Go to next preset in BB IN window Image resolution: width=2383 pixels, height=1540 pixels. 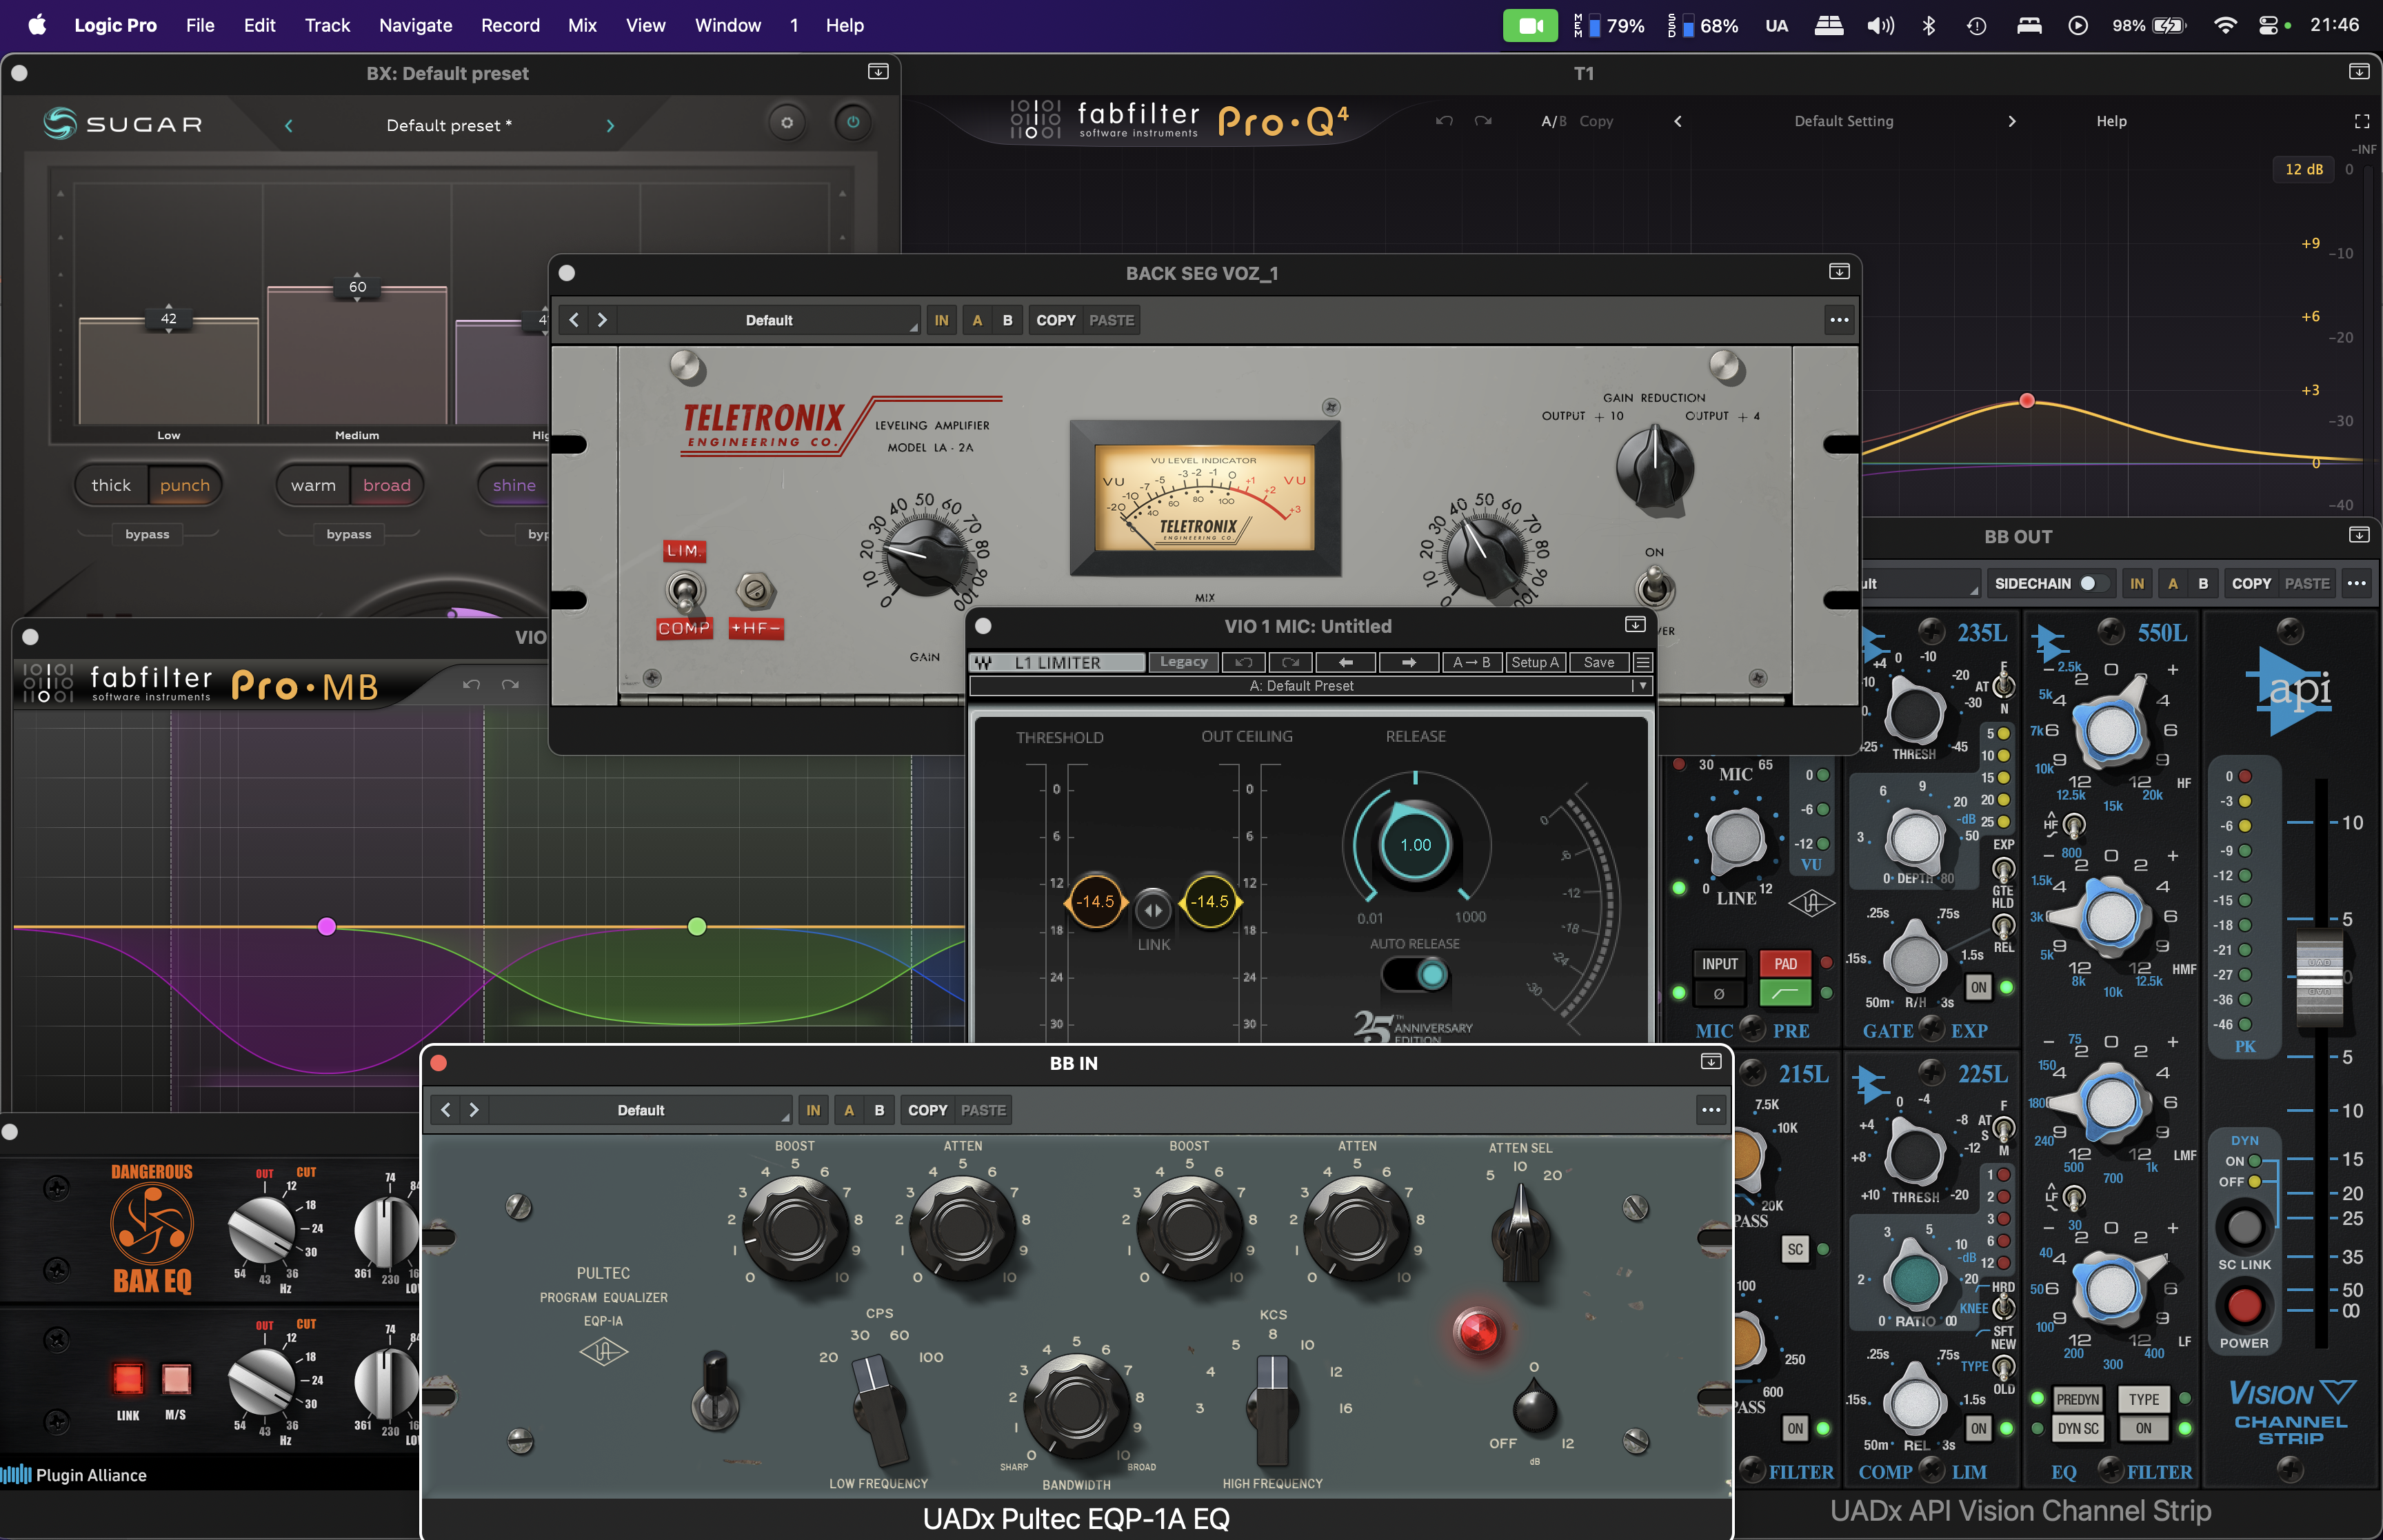tap(474, 1110)
